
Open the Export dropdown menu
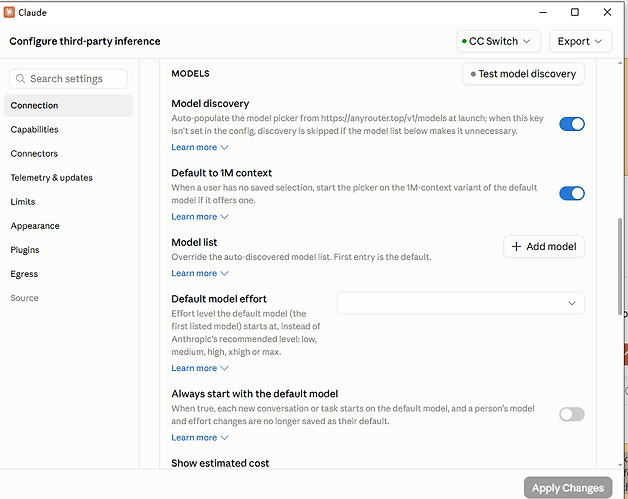tap(580, 41)
